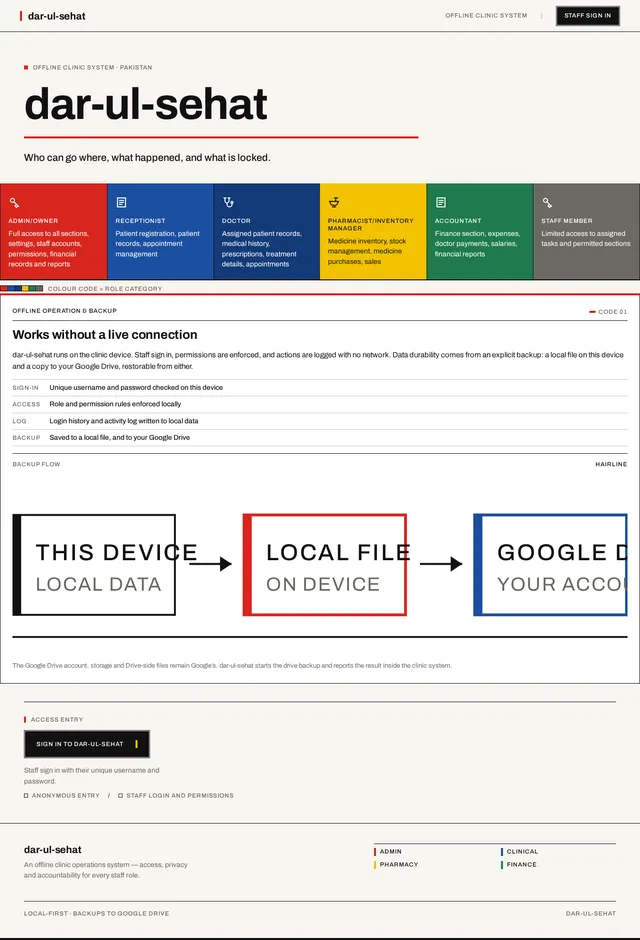Select the SIGN-IN row label

click(25, 388)
